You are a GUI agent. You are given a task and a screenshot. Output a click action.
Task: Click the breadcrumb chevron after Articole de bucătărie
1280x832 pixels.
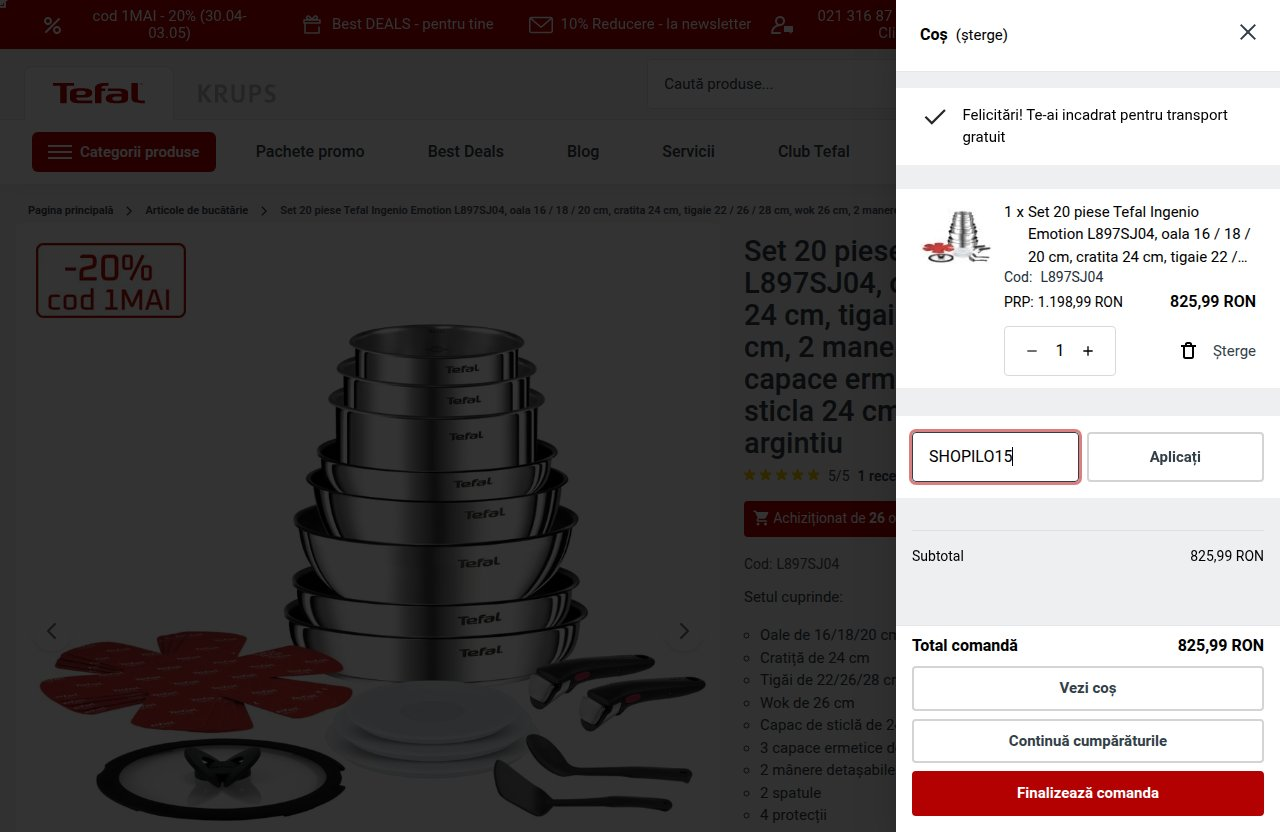(x=264, y=211)
